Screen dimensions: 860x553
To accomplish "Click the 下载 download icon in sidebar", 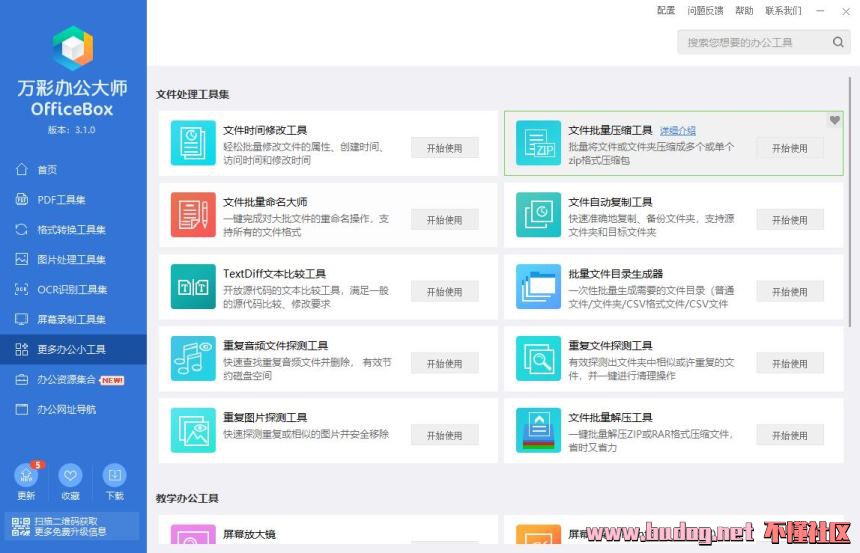I will tap(115, 475).
